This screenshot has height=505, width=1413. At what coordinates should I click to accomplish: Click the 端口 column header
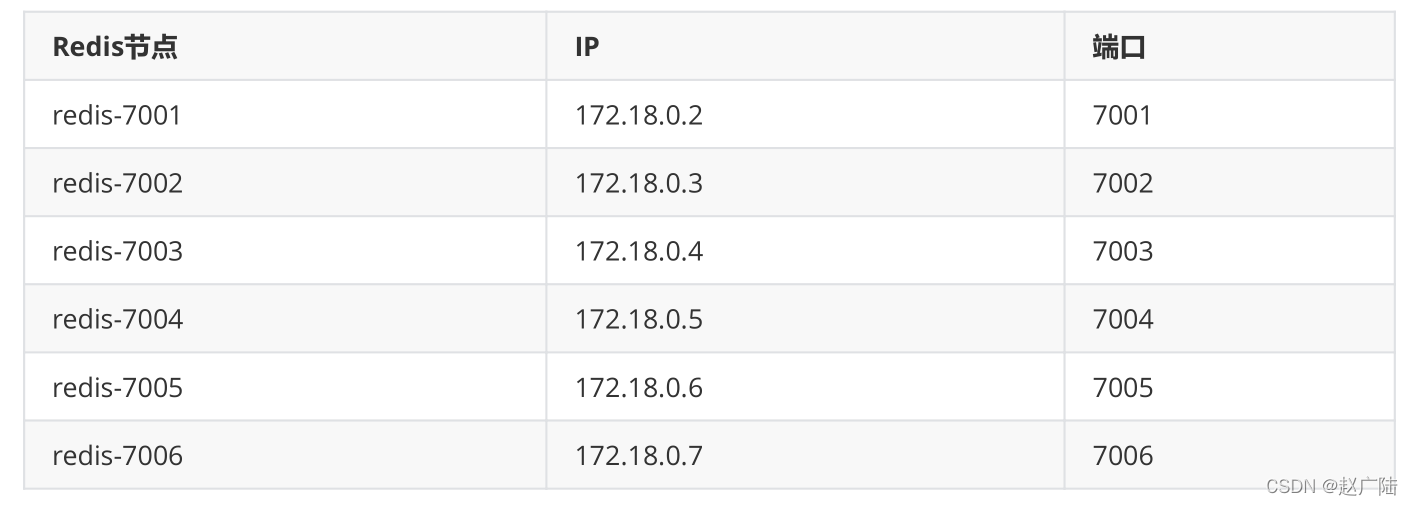pos(1118,47)
